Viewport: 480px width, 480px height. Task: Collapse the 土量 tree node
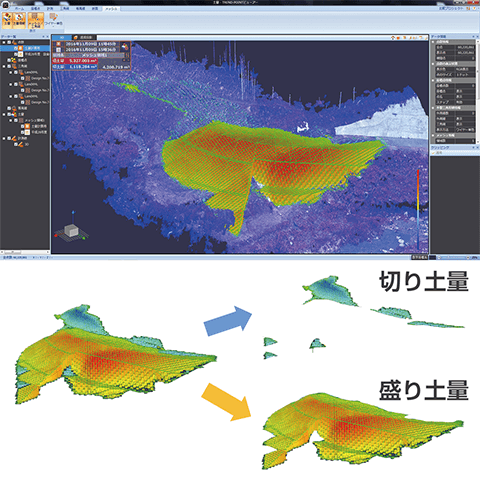(4, 114)
